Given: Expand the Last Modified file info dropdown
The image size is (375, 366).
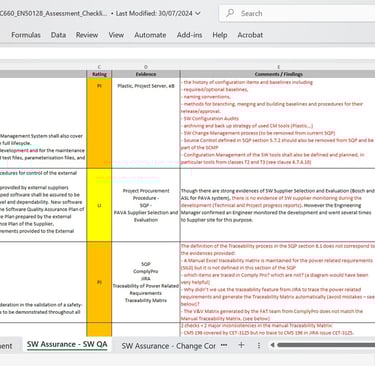Looking at the screenshot, I should [x=198, y=13].
